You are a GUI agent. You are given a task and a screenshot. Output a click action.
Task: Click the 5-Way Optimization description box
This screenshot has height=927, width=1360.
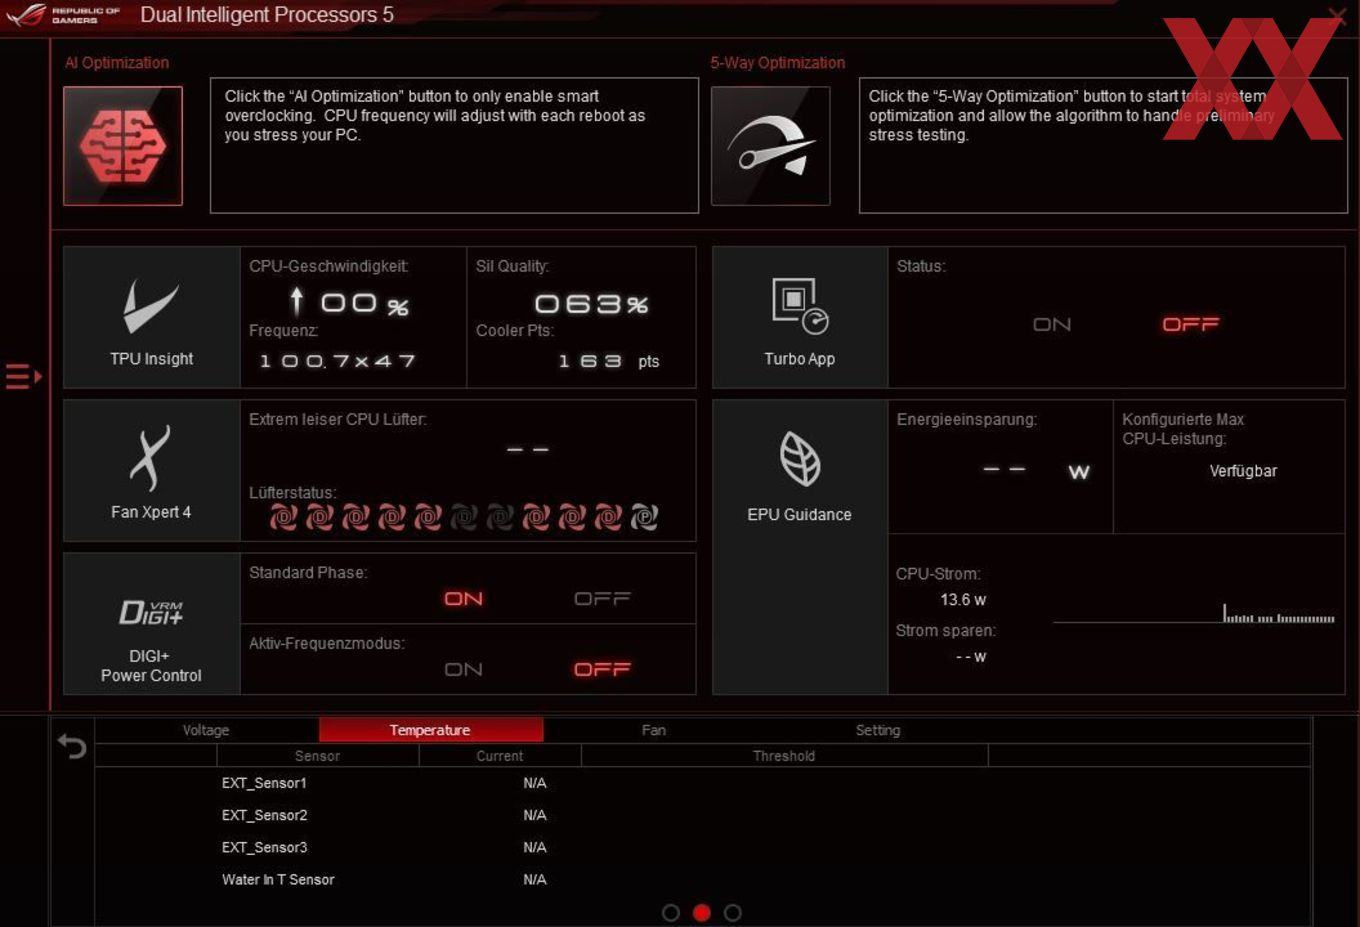tap(1103, 146)
